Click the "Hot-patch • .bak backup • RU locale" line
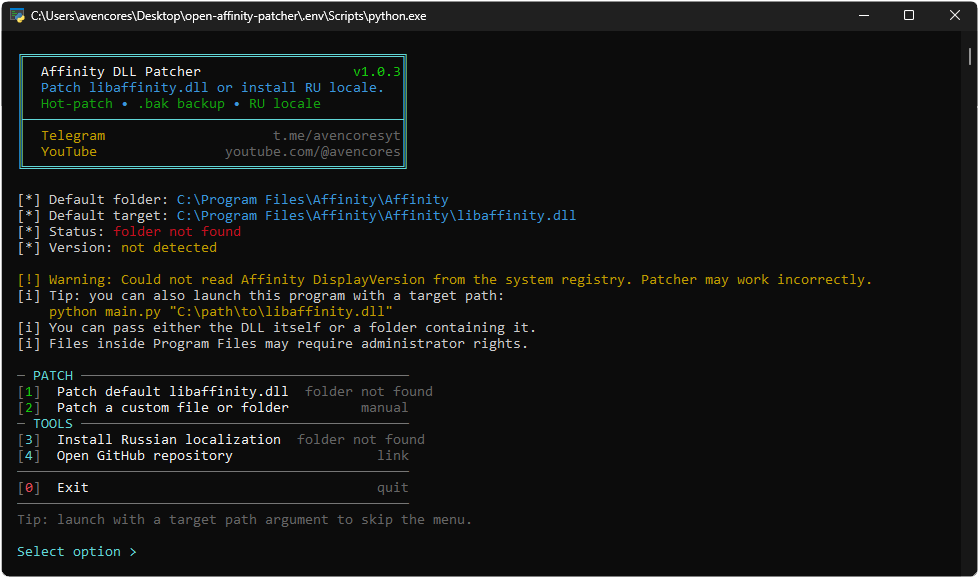979x578 pixels. point(180,104)
